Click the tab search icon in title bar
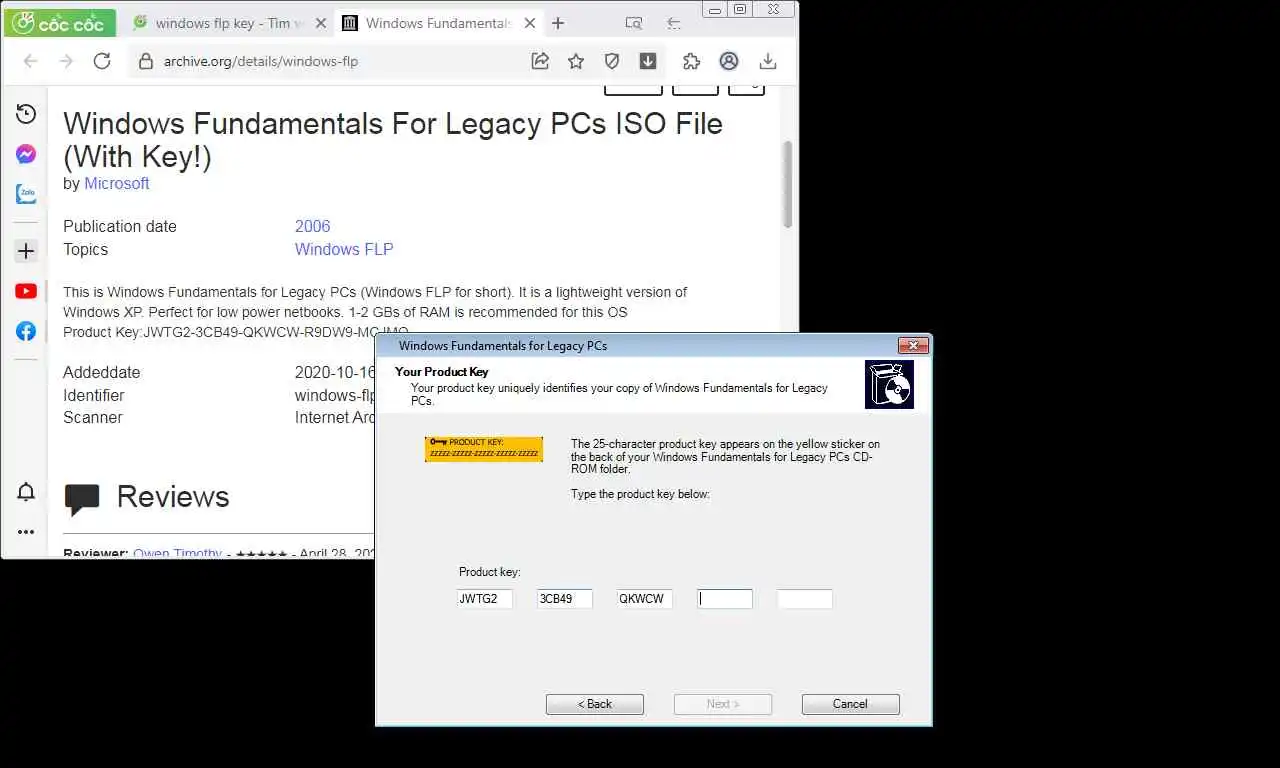 coord(634,23)
